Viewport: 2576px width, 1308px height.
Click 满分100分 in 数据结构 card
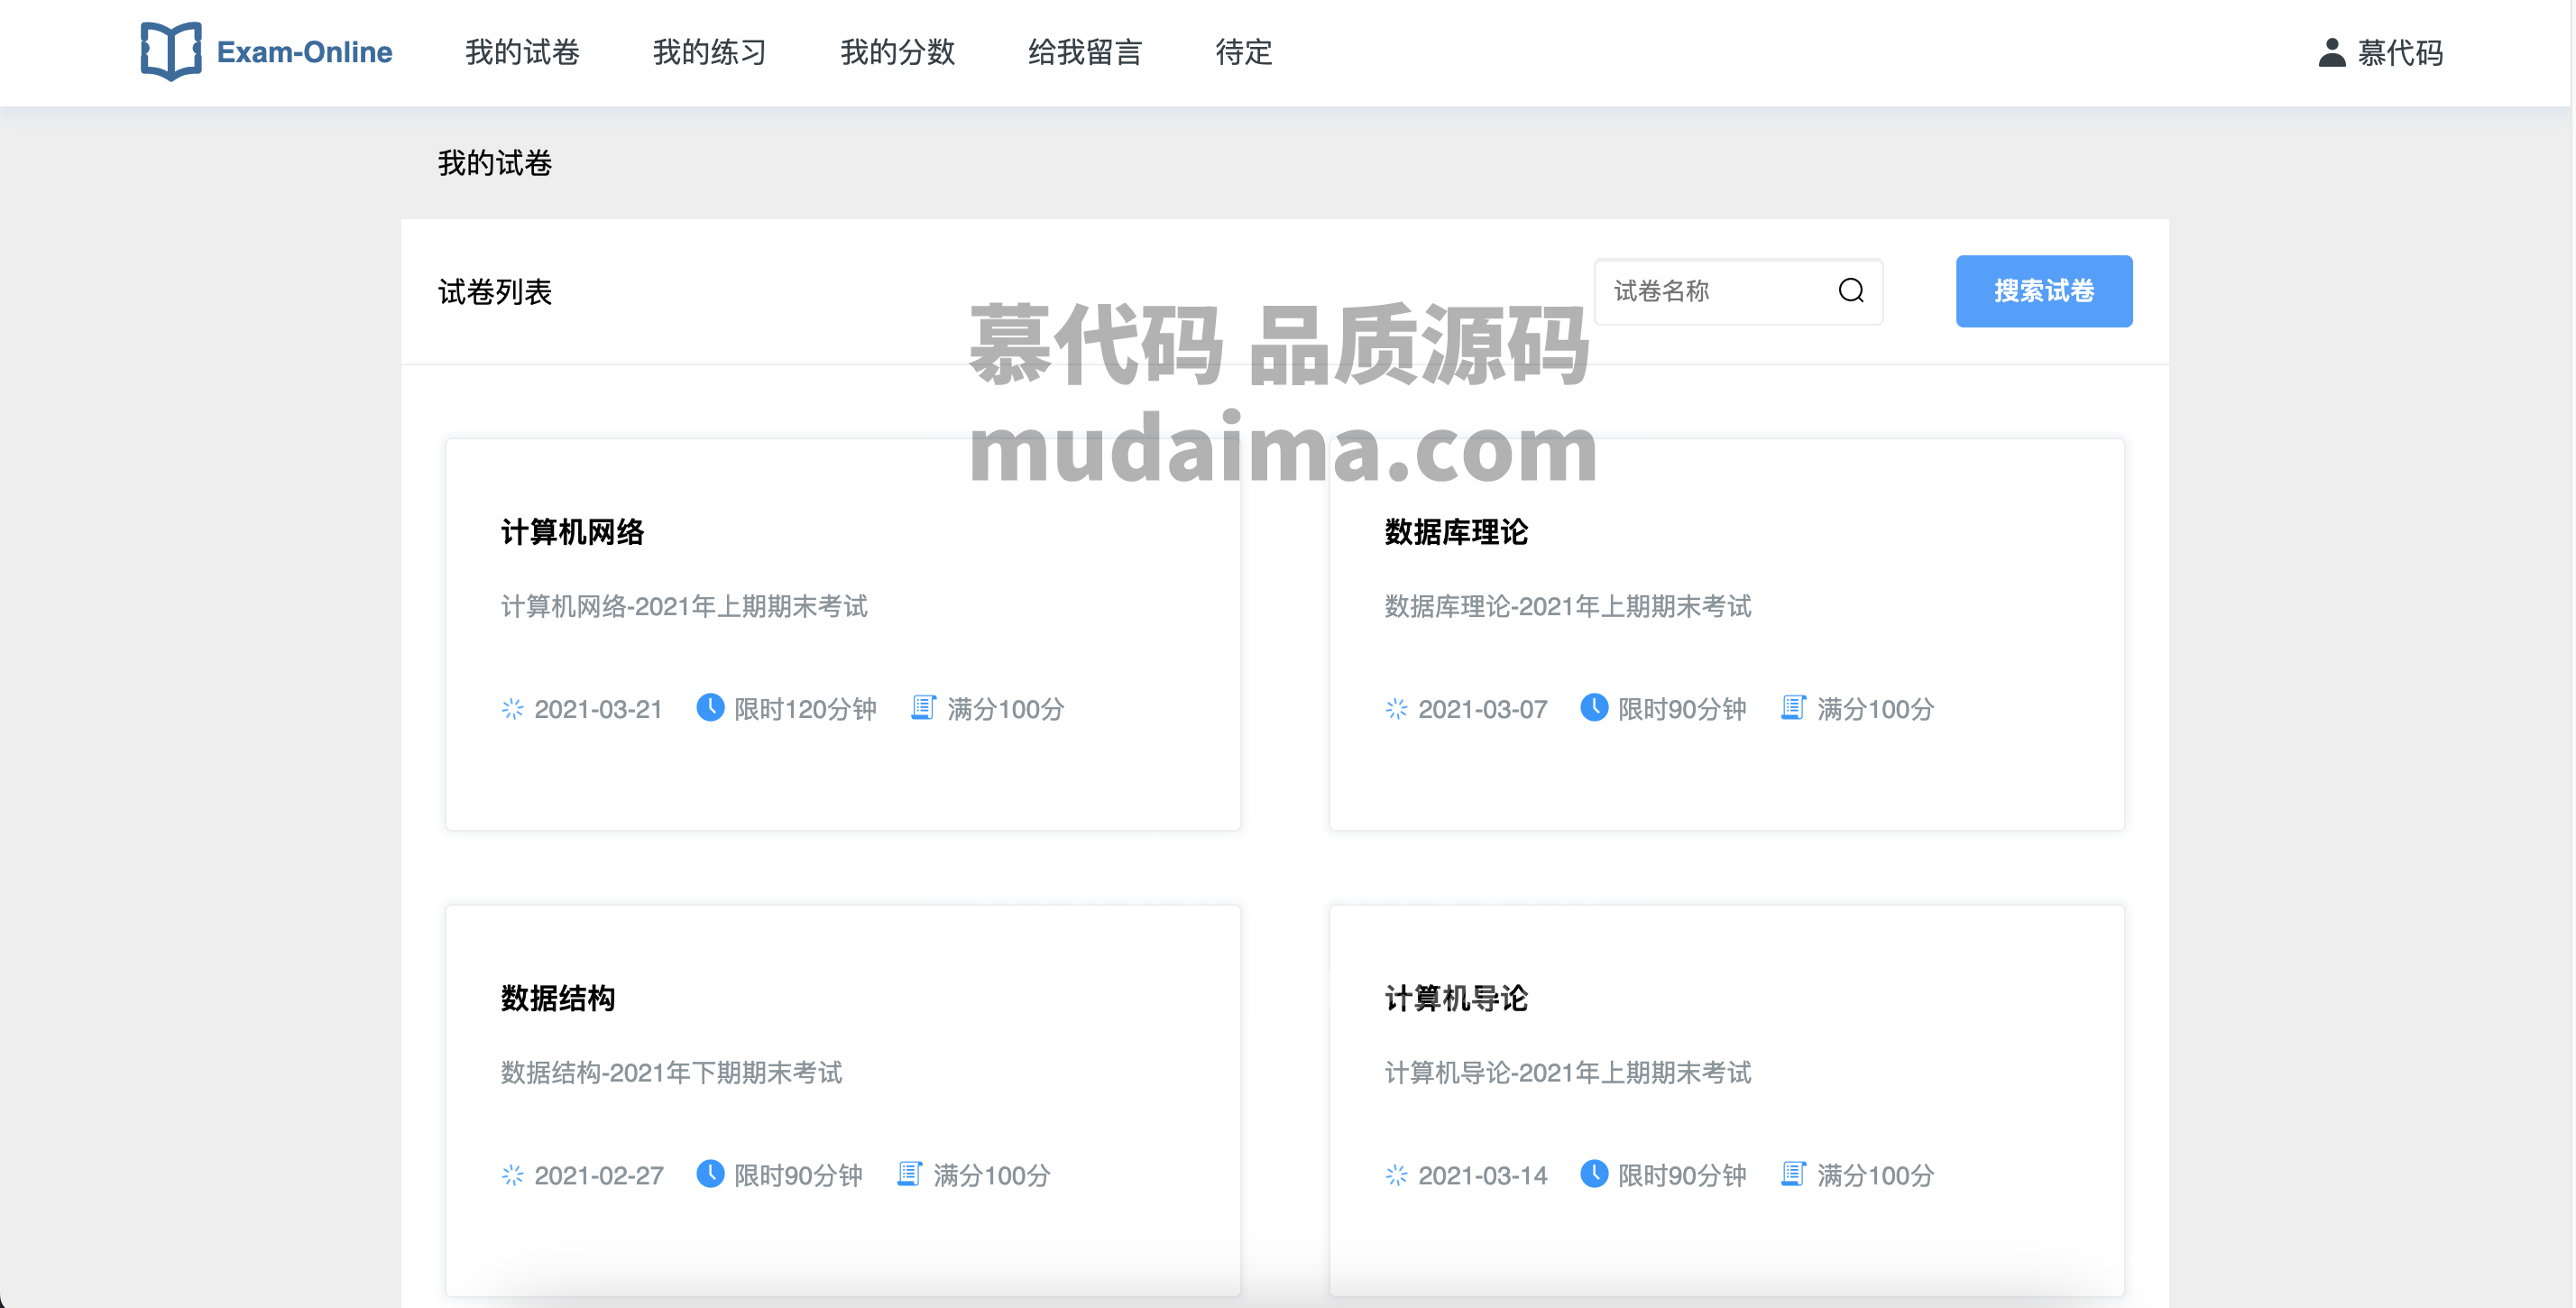tap(991, 1176)
